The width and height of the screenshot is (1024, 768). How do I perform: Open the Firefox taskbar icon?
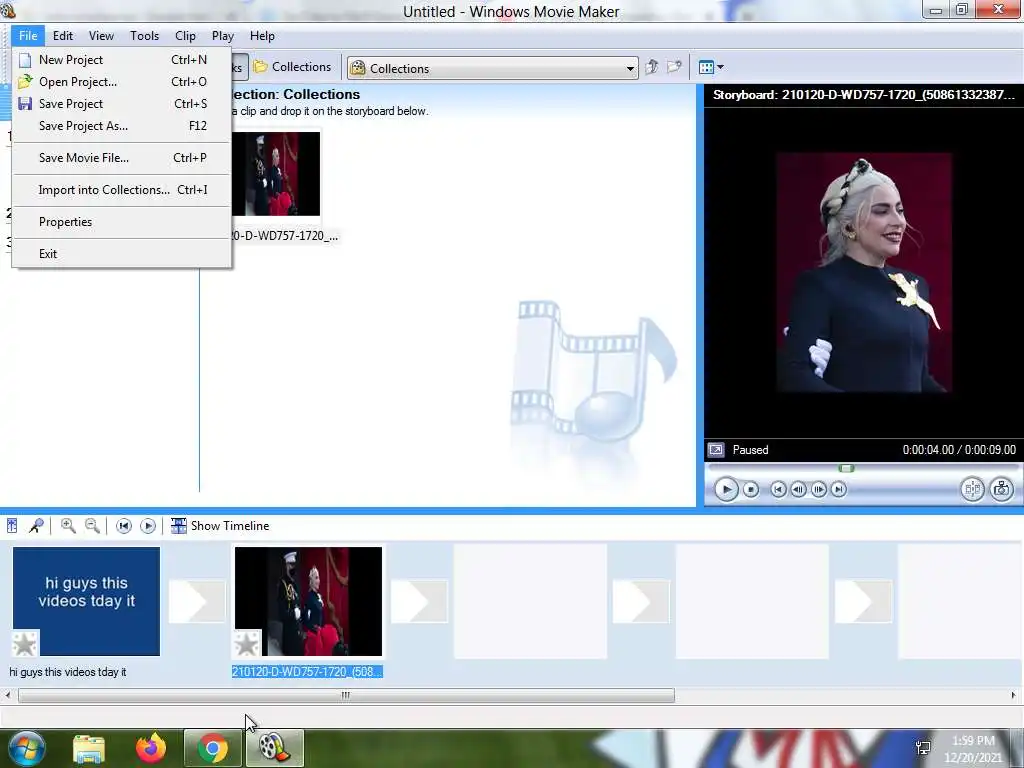(151, 748)
